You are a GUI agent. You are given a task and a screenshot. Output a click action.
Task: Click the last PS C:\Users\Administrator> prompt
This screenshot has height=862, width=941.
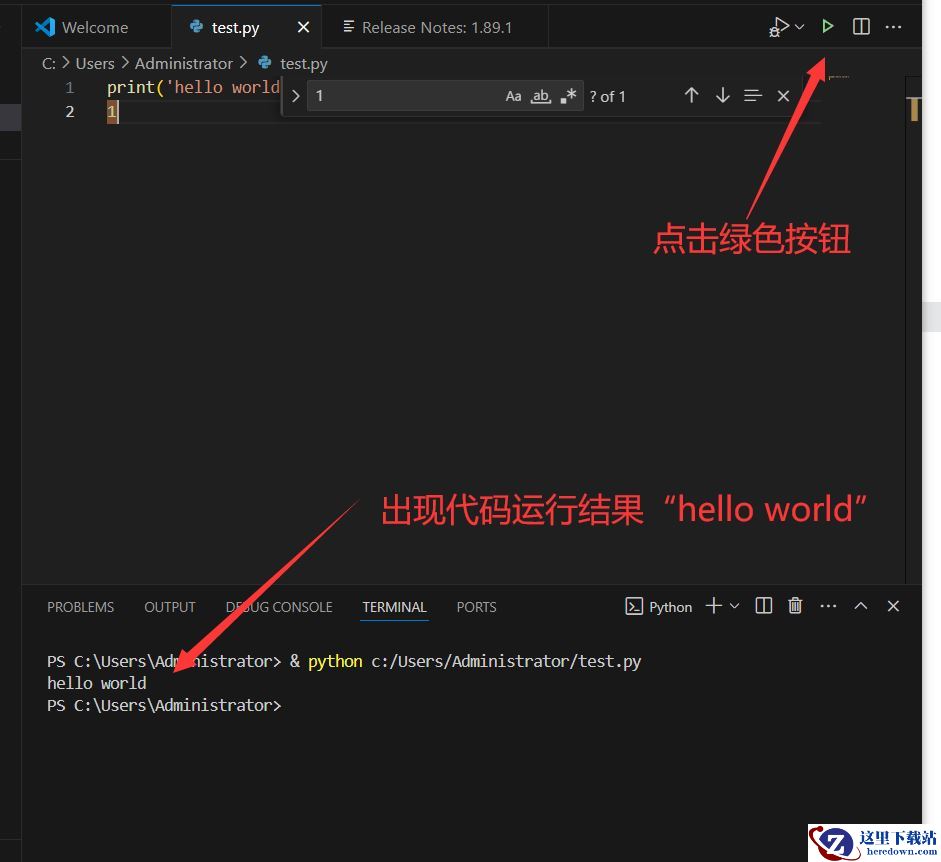(x=164, y=705)
